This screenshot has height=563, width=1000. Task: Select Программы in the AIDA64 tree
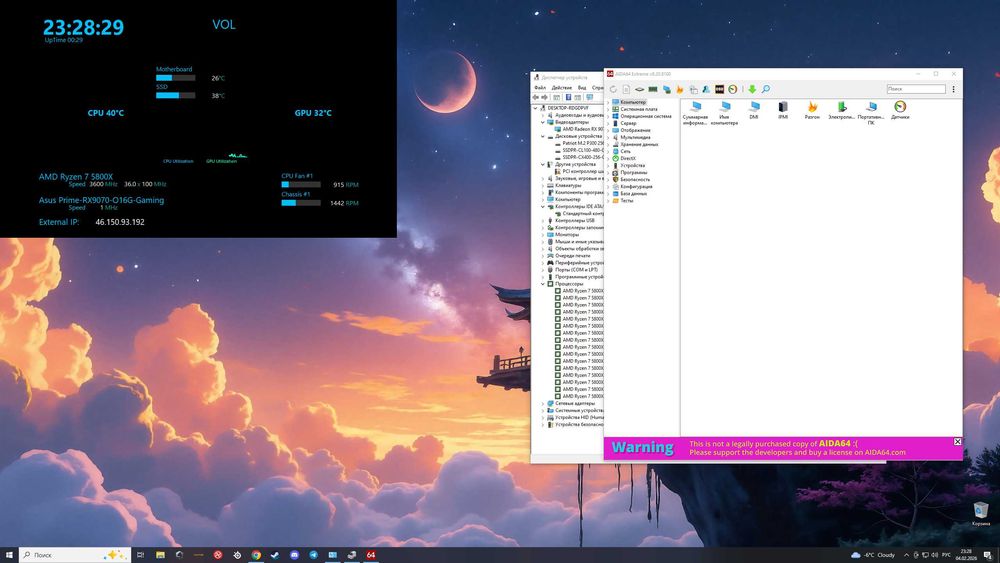tap(633, 172)
